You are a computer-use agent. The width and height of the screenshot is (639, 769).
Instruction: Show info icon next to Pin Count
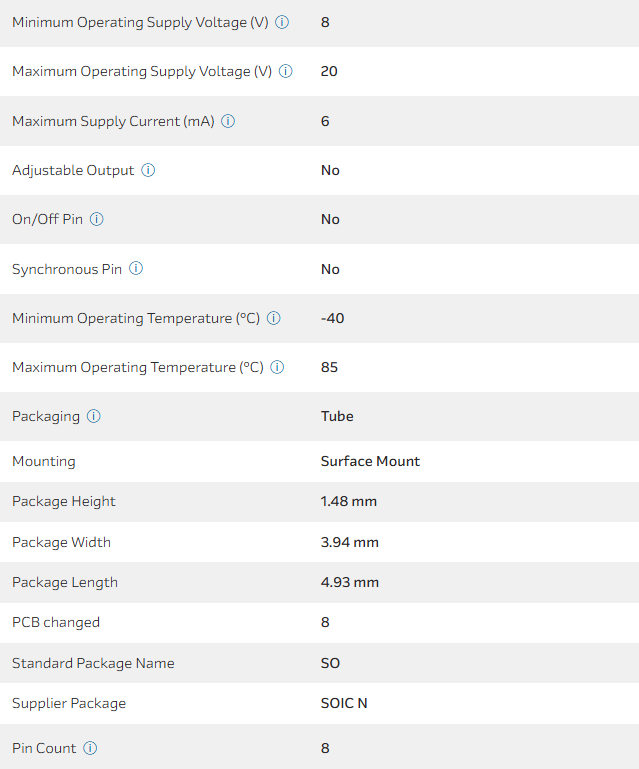(x=90, y=748)
